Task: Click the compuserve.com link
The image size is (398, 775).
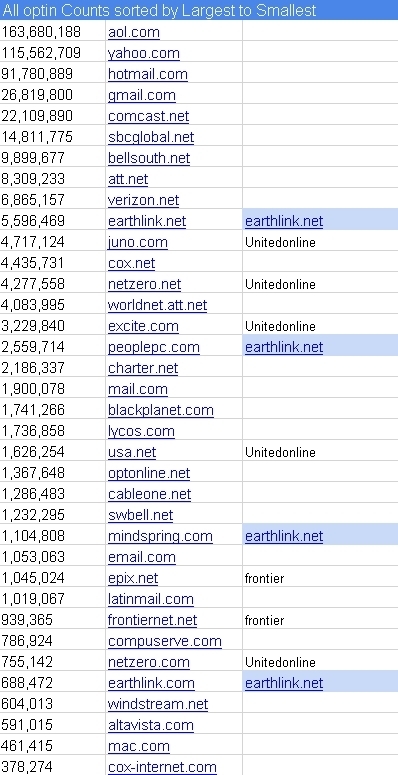Action: tap(165, 641)
